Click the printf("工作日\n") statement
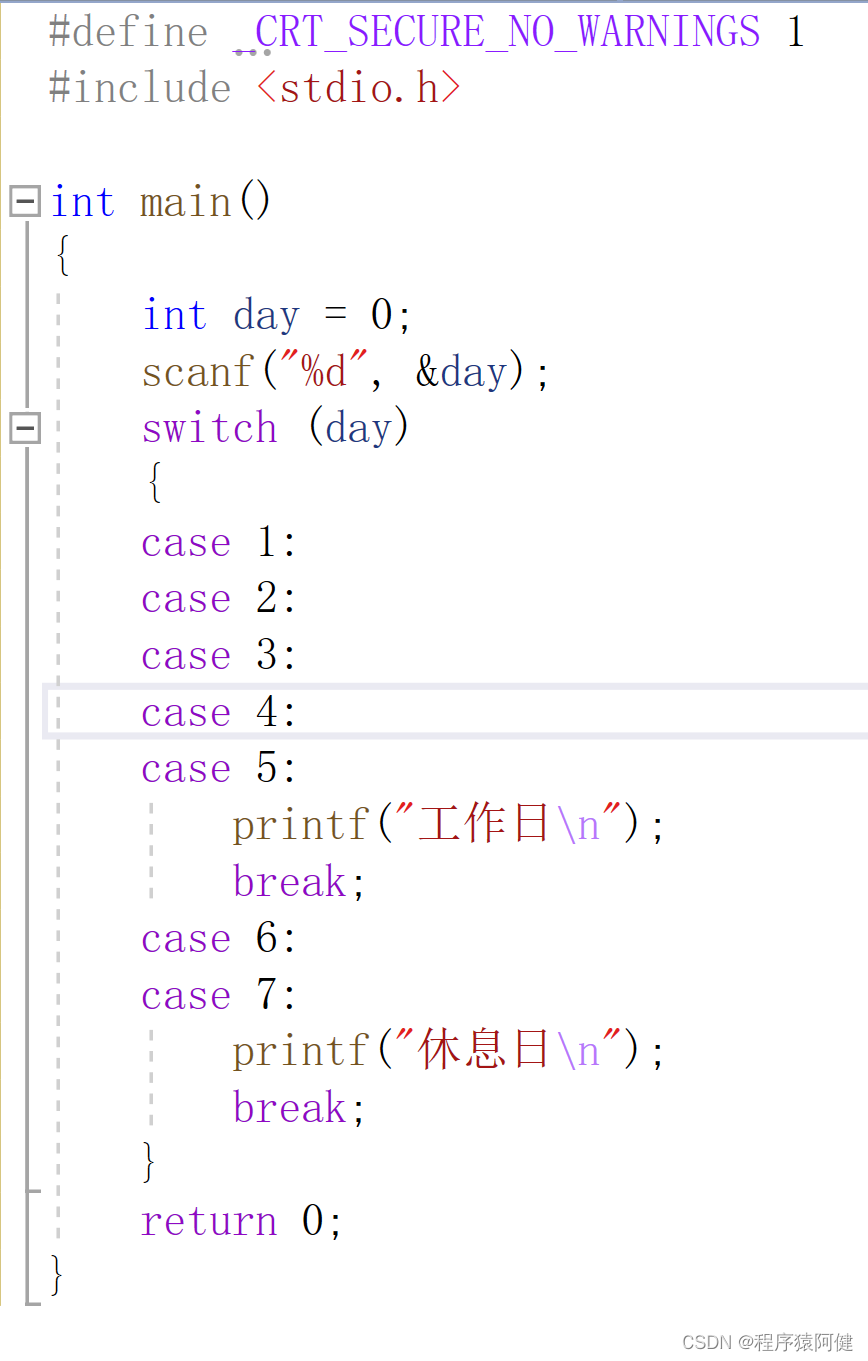This screenshot has height=1361, width=868. tap(449, 826)
